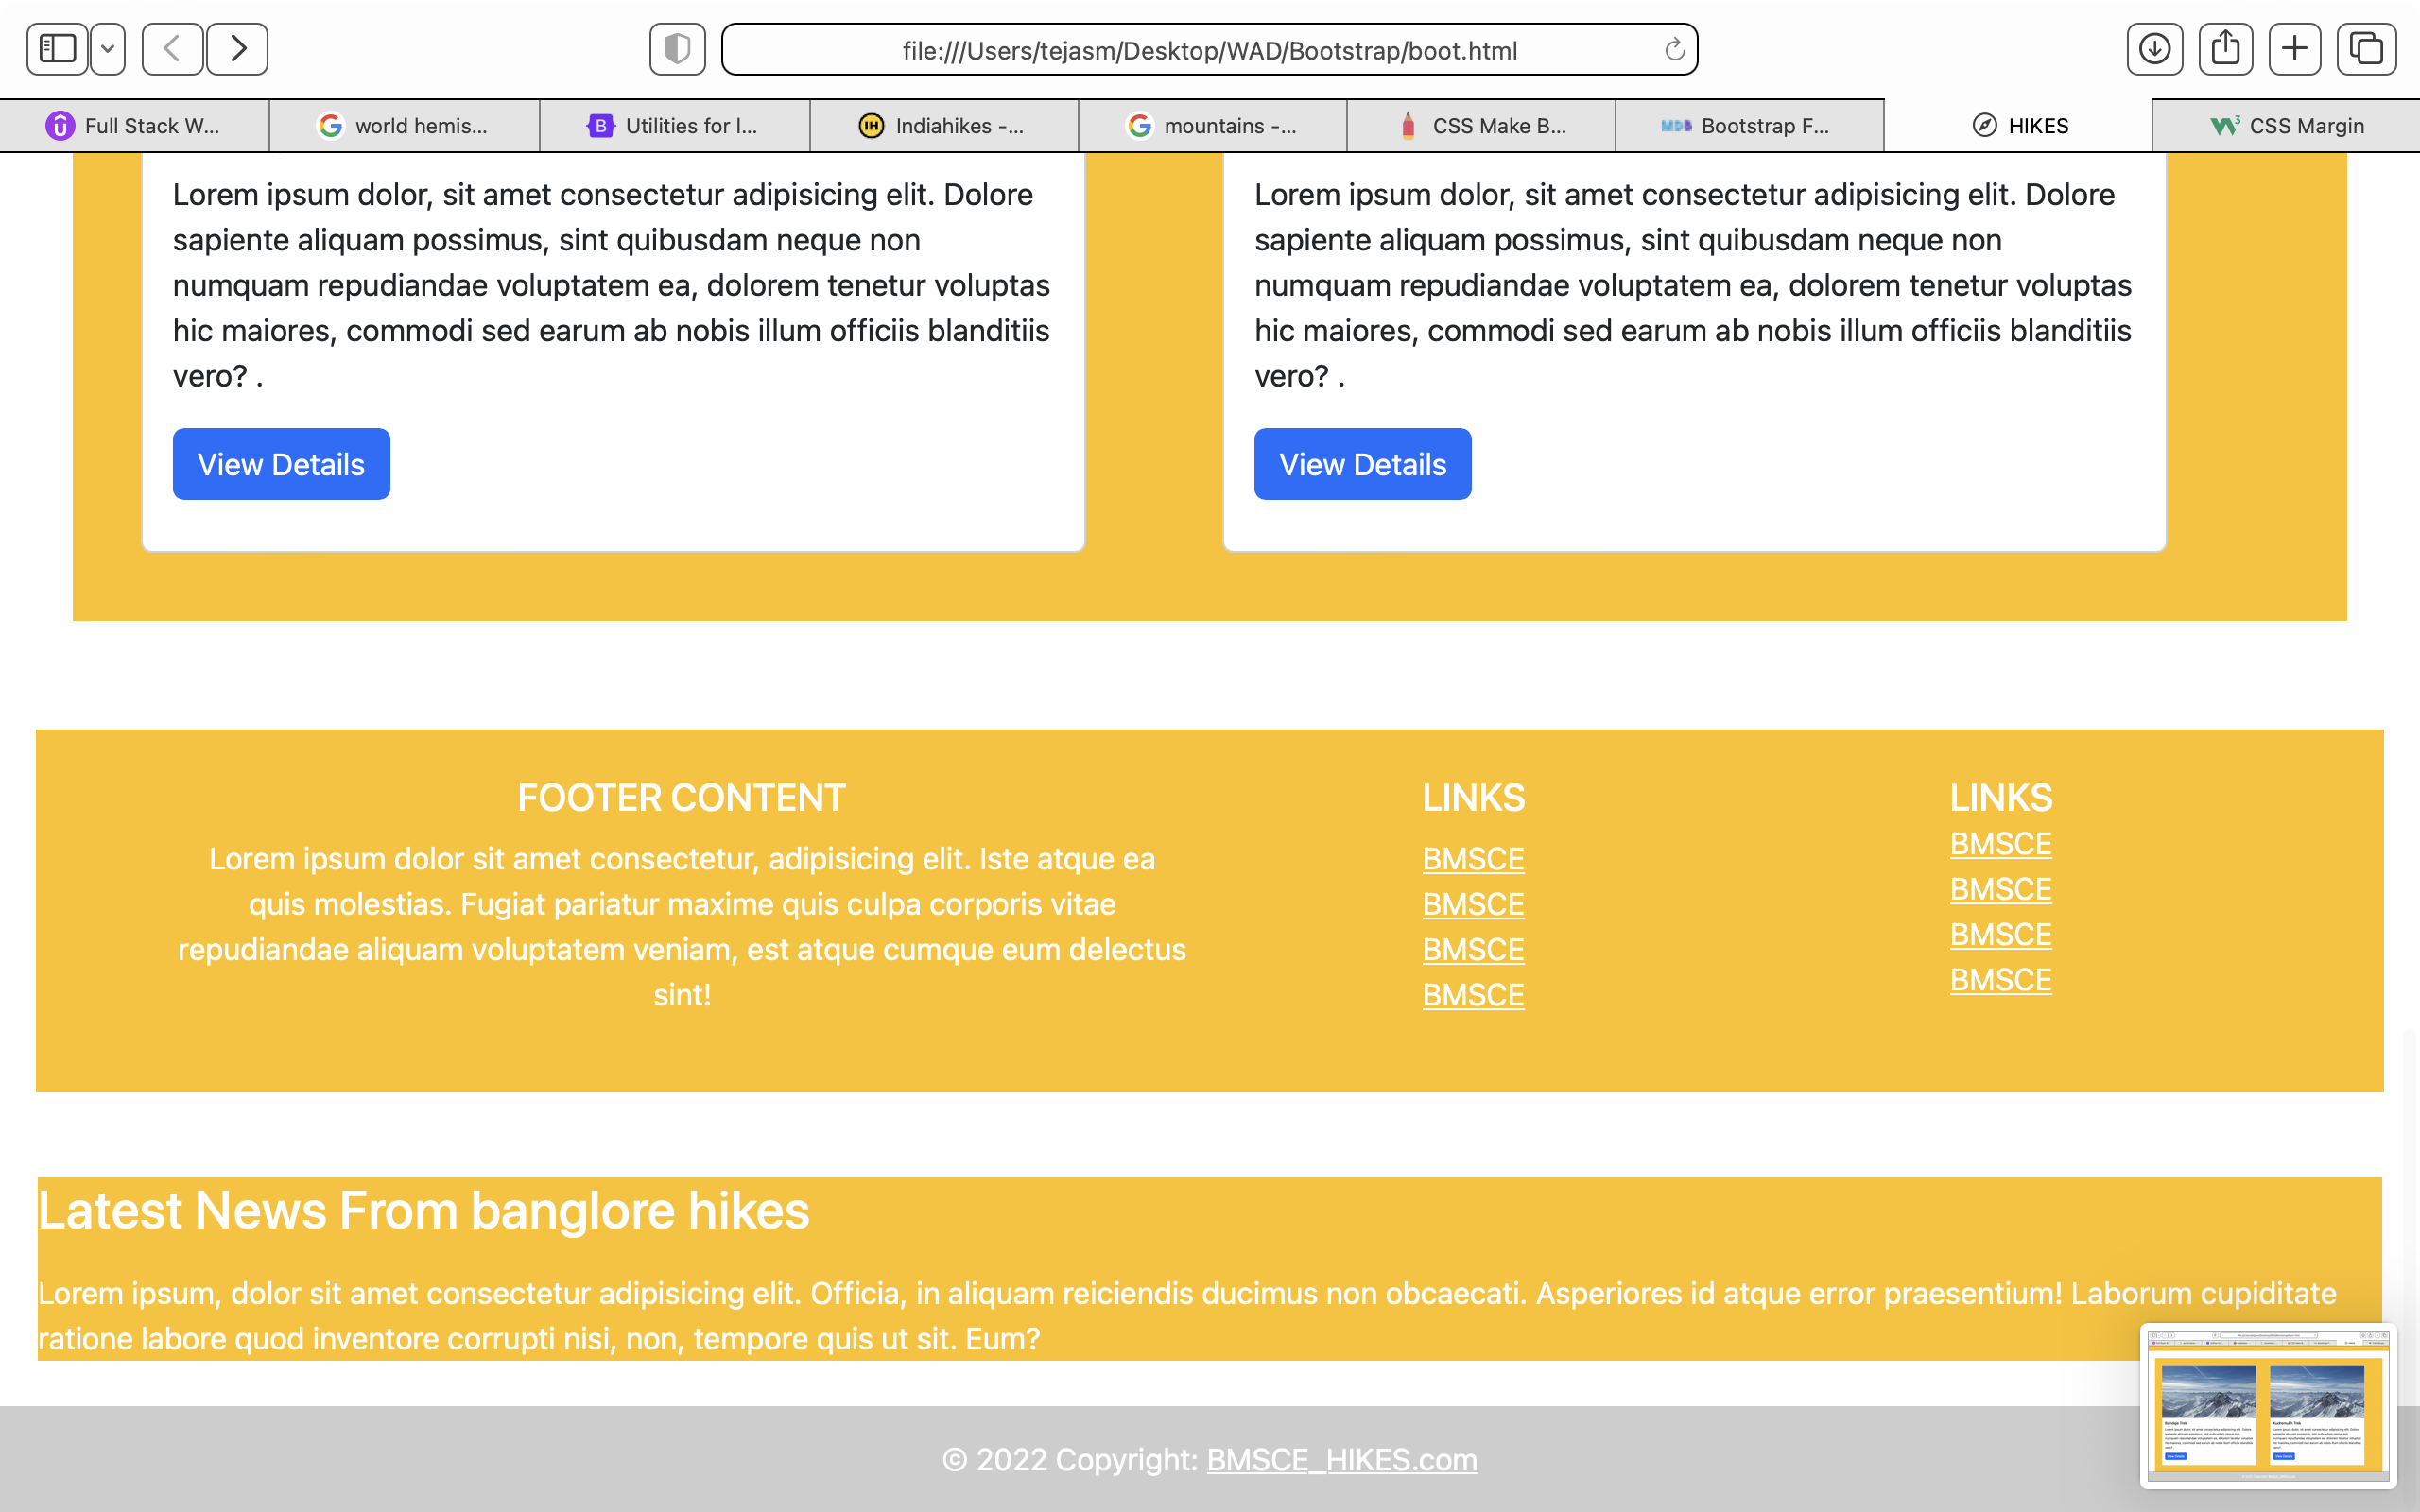This screenshot has height=1512, width=2420.
Task: Open the screenshot preview thumbnail
Action: [2267, 1406]
